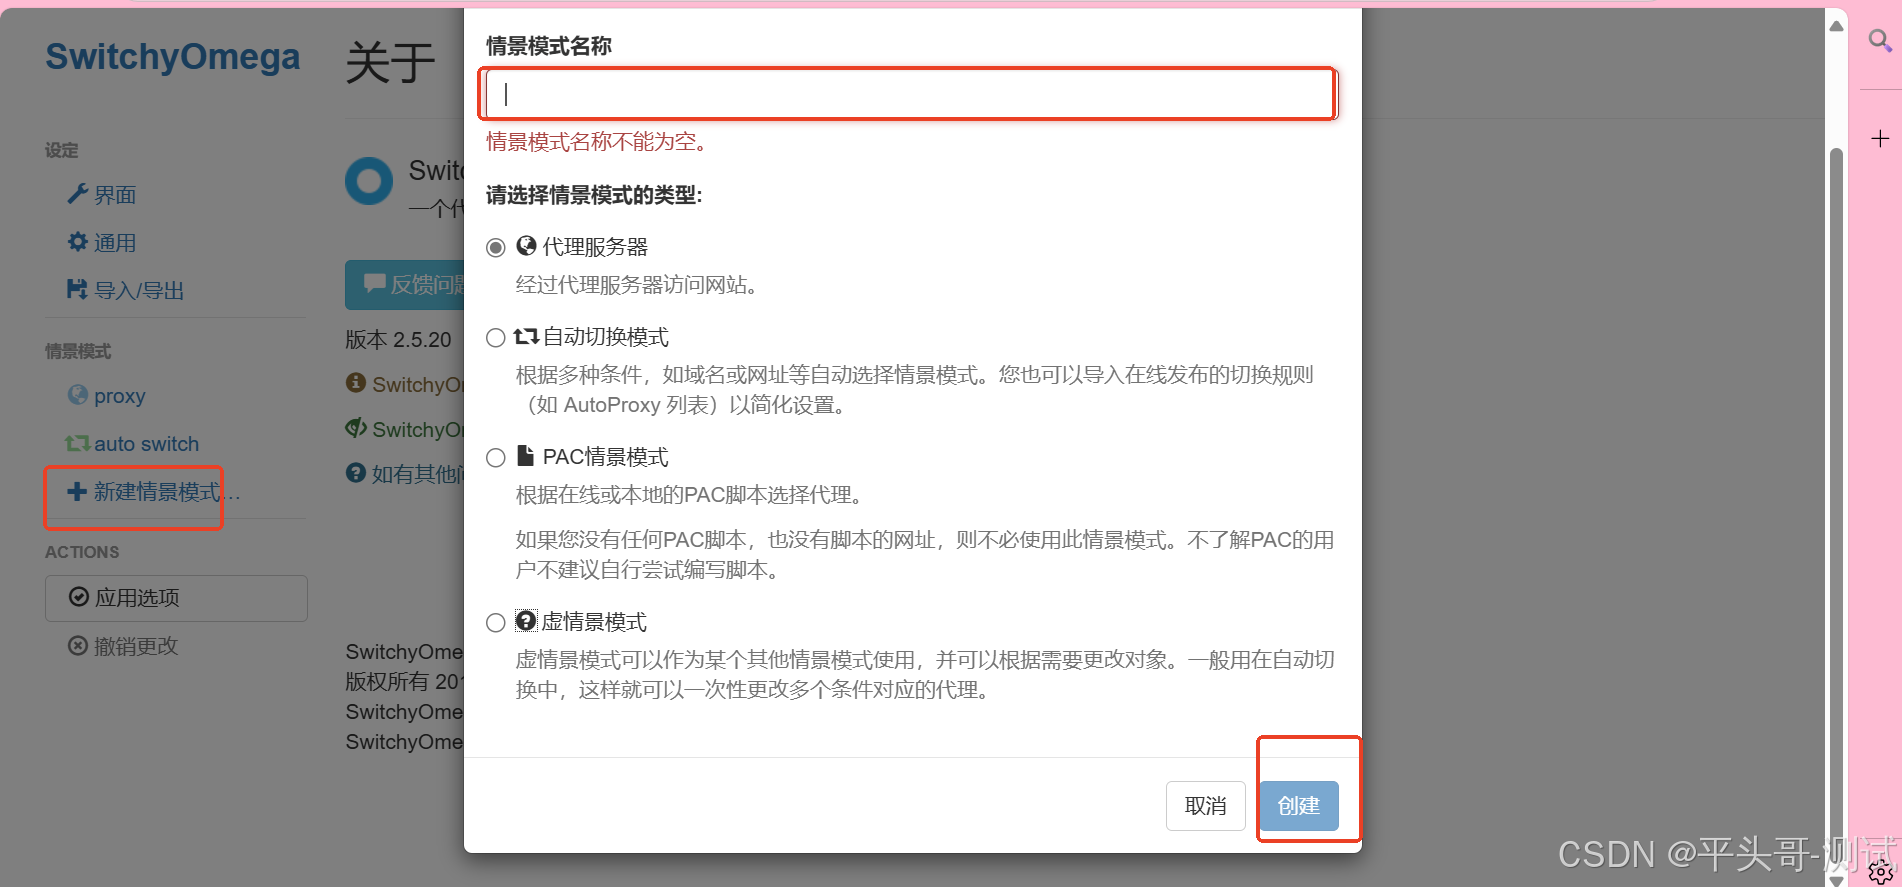This screenshot has height=887, width=1902.
Task: Click the save icon next to 导入/导出
Action: pos(77,290)
